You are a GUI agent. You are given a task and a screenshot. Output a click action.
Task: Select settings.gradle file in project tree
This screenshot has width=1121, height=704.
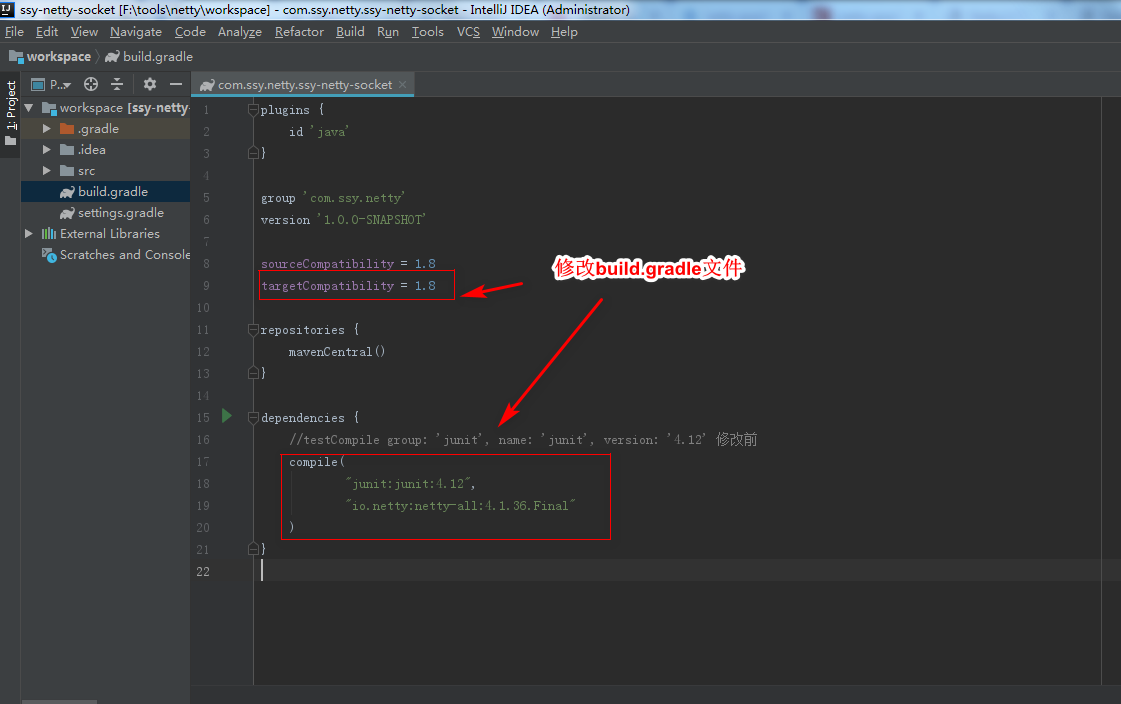coord(106,212)
